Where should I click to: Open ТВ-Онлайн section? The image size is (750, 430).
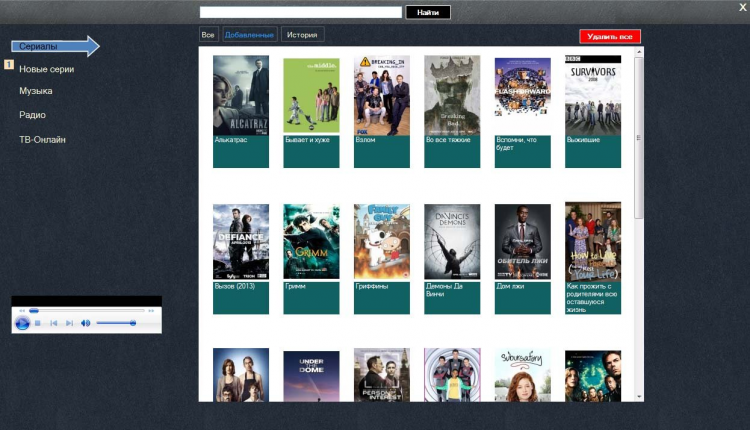[42, 140]
